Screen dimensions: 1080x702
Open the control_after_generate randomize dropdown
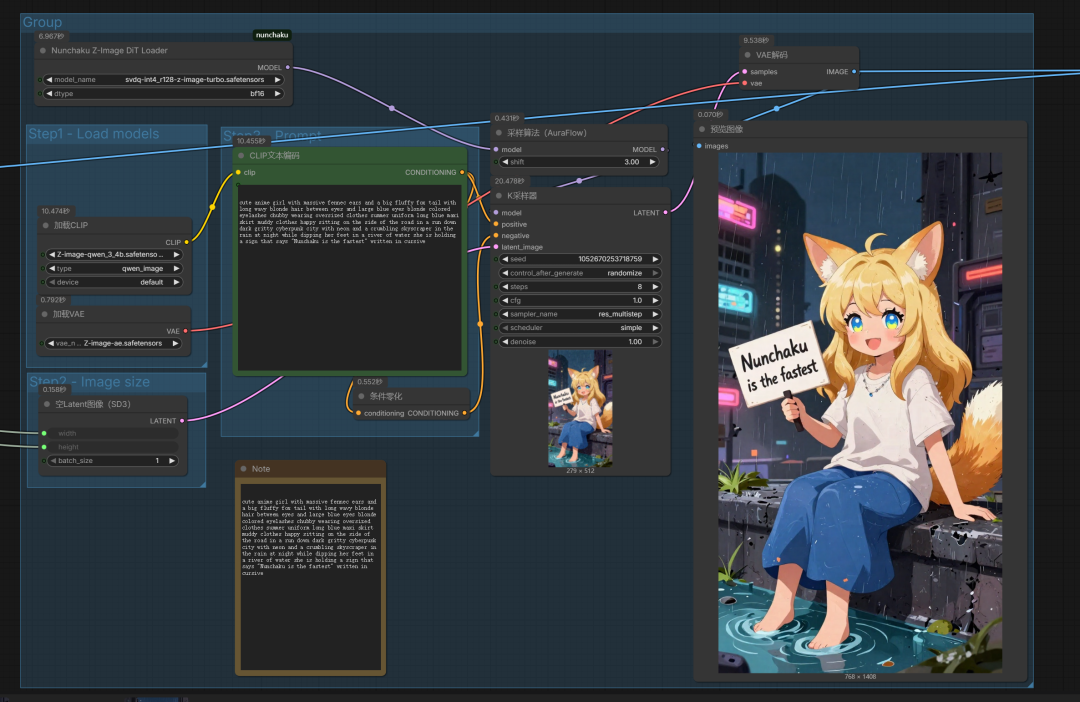pyautogui.click(x=580, y=273)
